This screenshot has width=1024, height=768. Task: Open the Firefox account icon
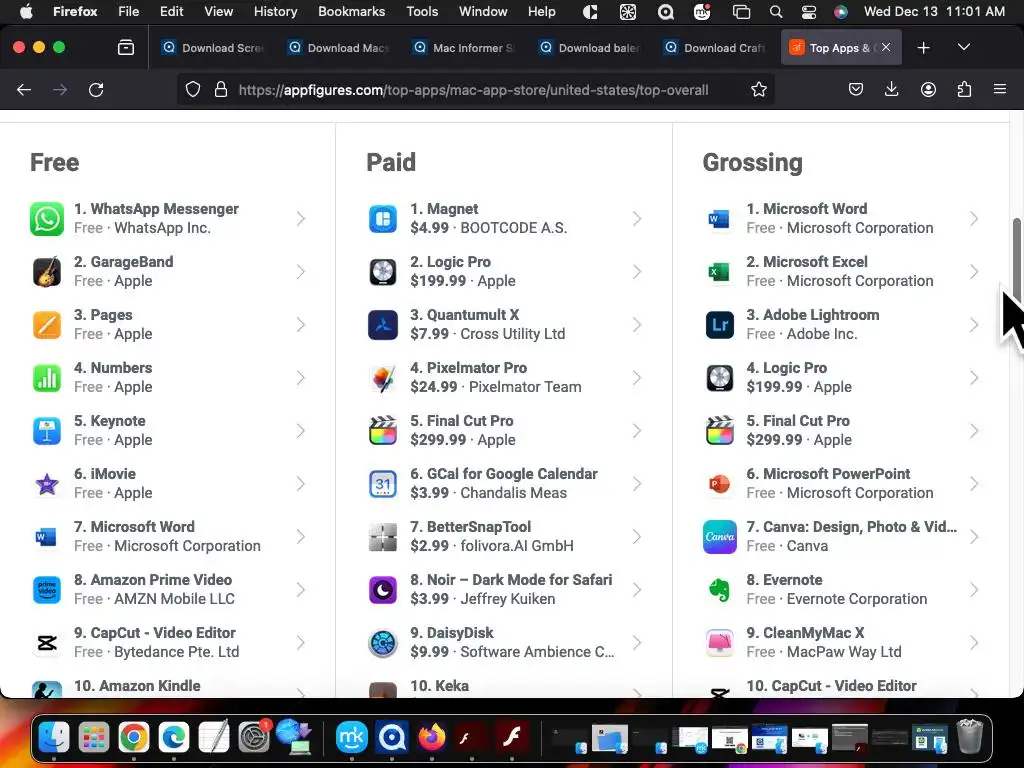[x=928, y=89]
